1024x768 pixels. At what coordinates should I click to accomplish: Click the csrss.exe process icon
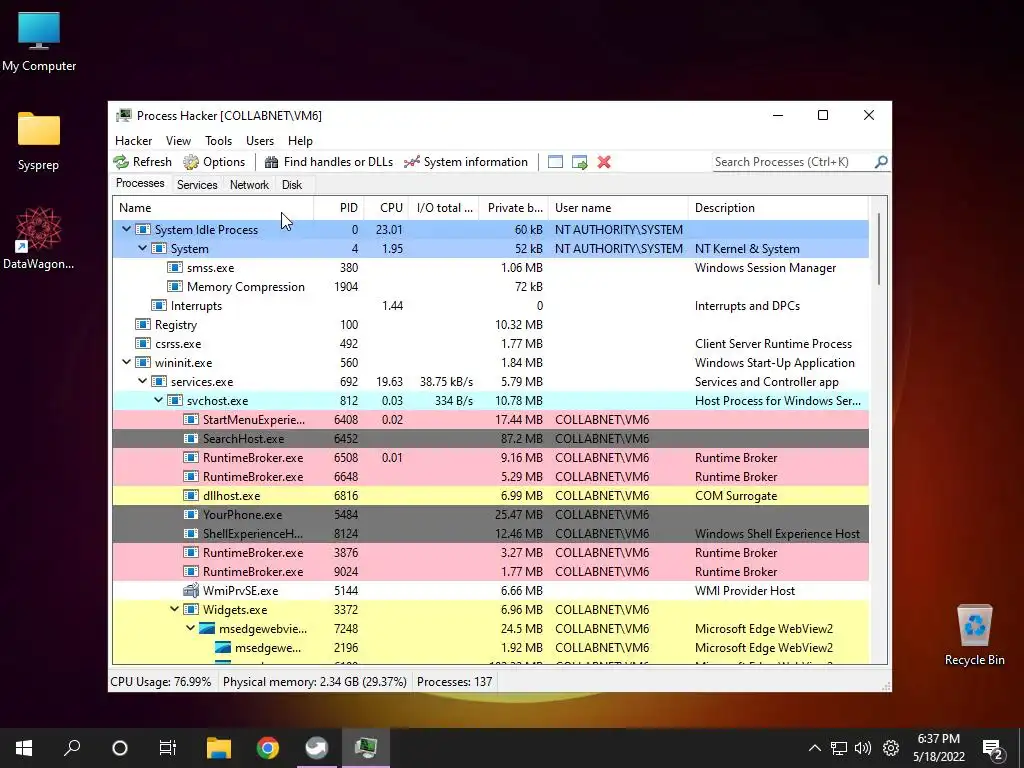142,344
